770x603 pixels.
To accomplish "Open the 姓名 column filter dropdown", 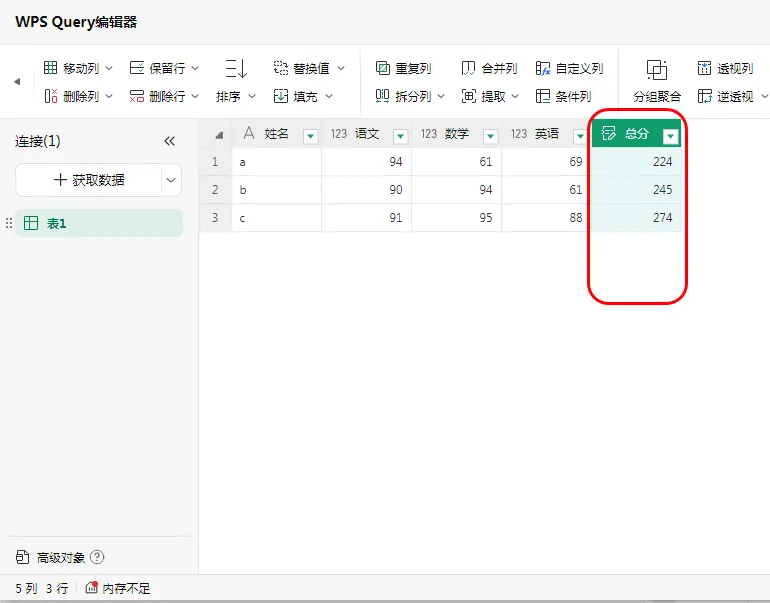I will click(310, 136).
